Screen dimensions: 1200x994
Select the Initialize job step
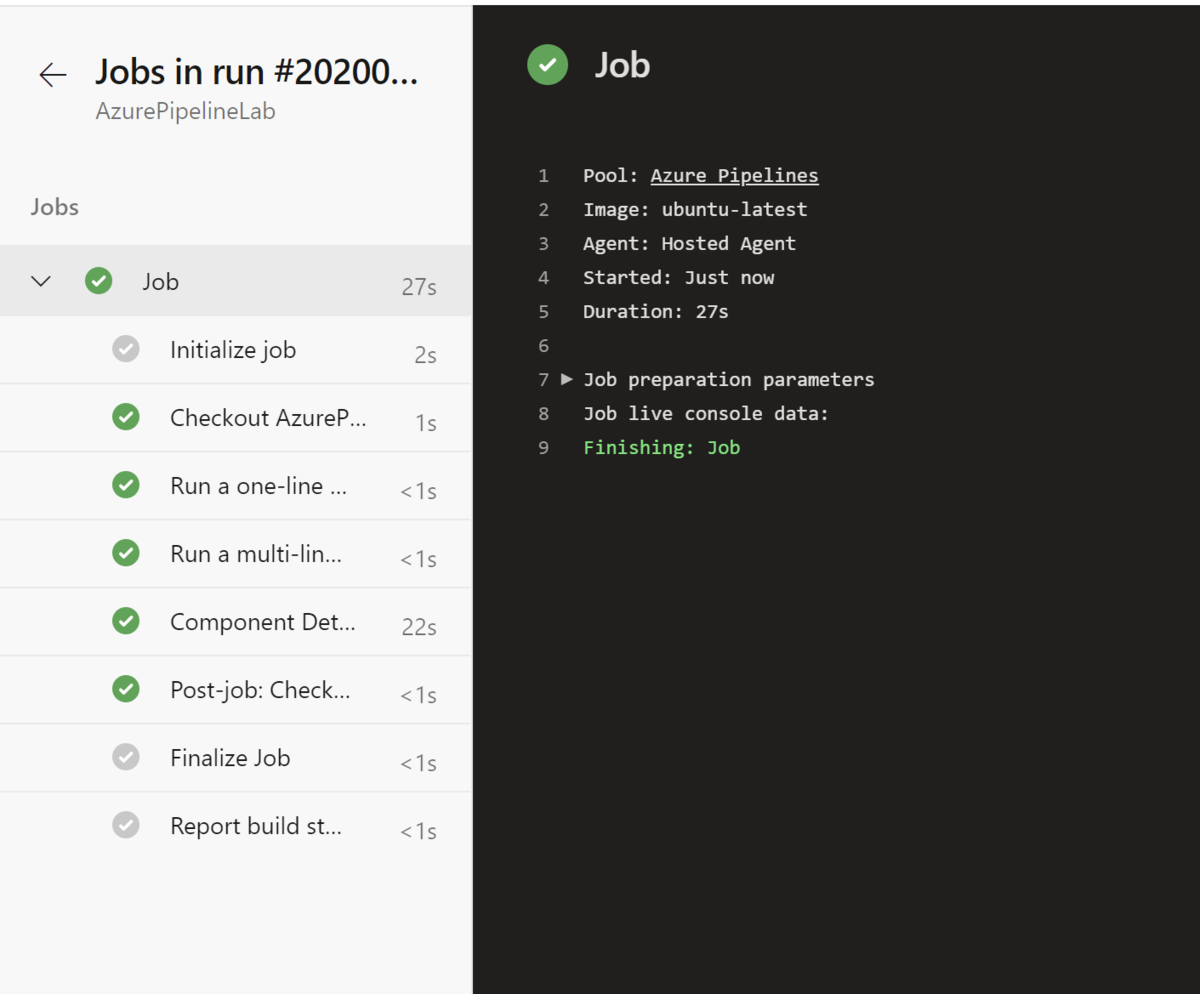233,350
